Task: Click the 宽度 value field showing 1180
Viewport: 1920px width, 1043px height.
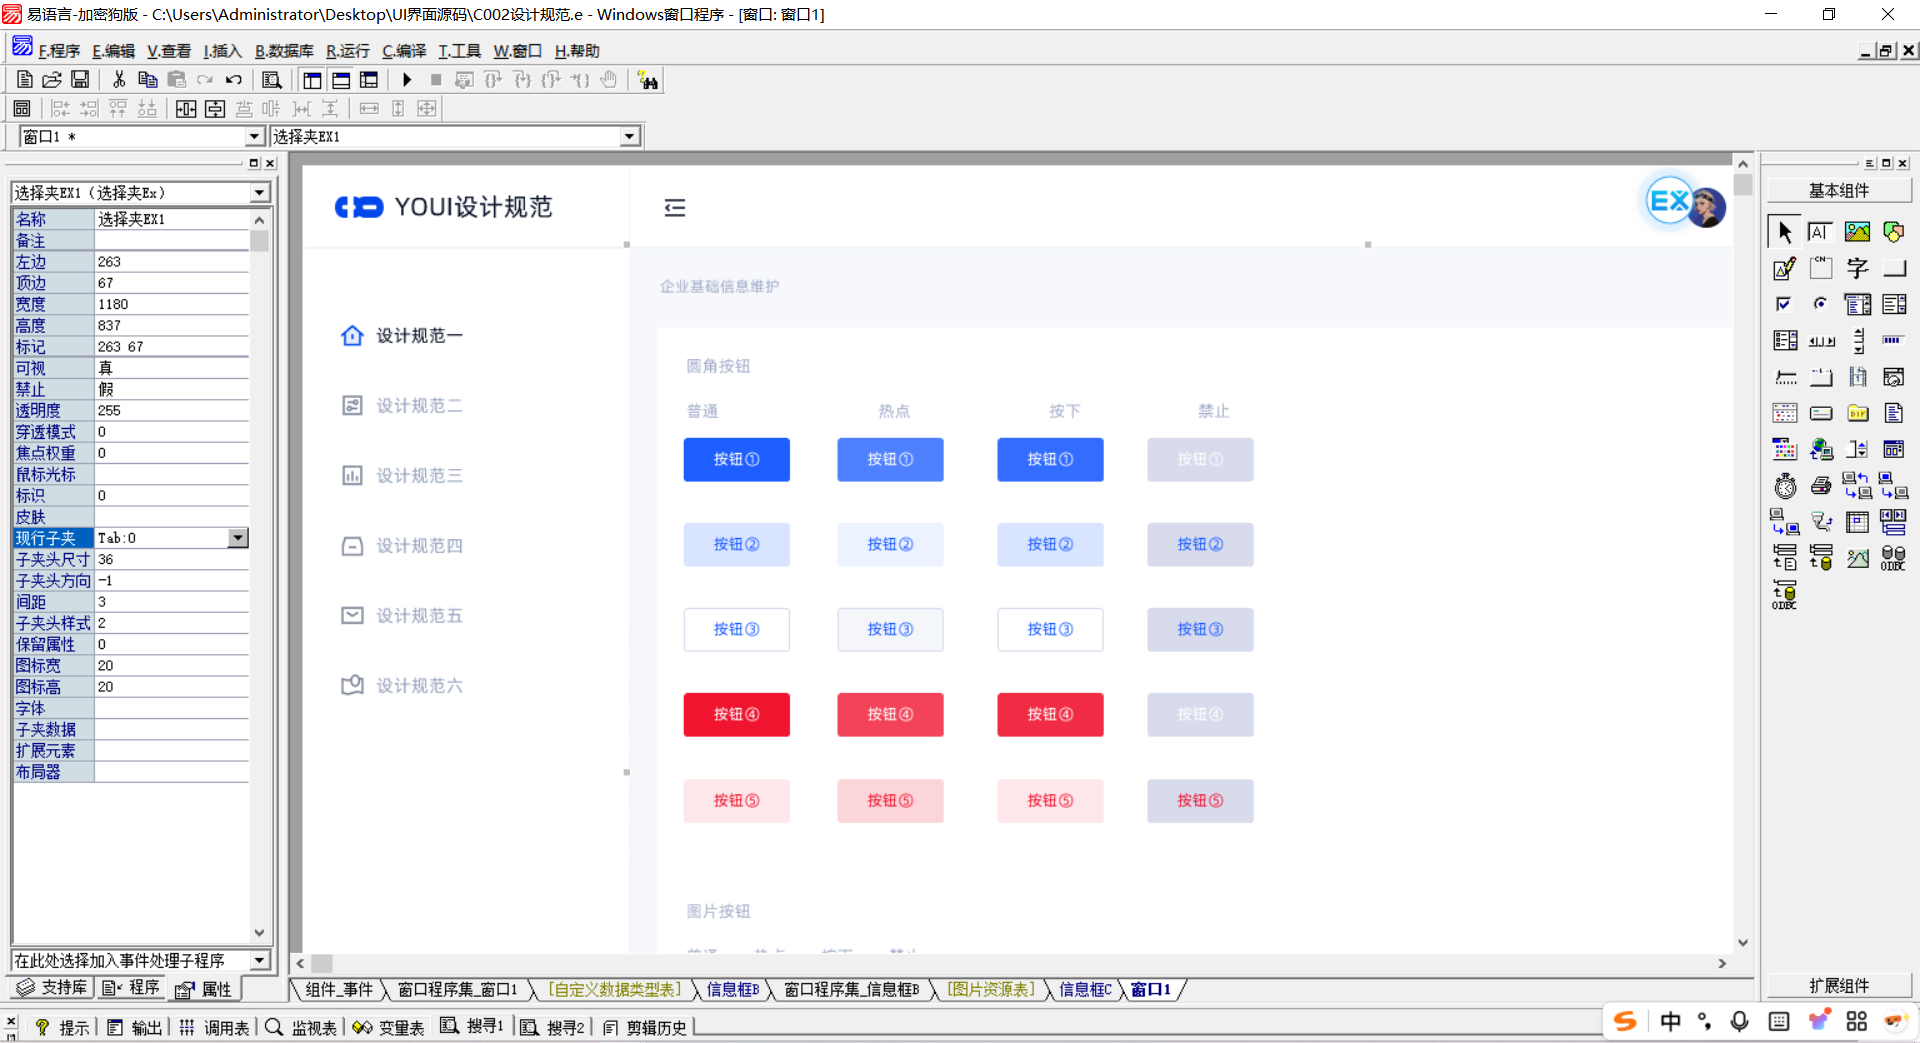Action: coord(170,304)
